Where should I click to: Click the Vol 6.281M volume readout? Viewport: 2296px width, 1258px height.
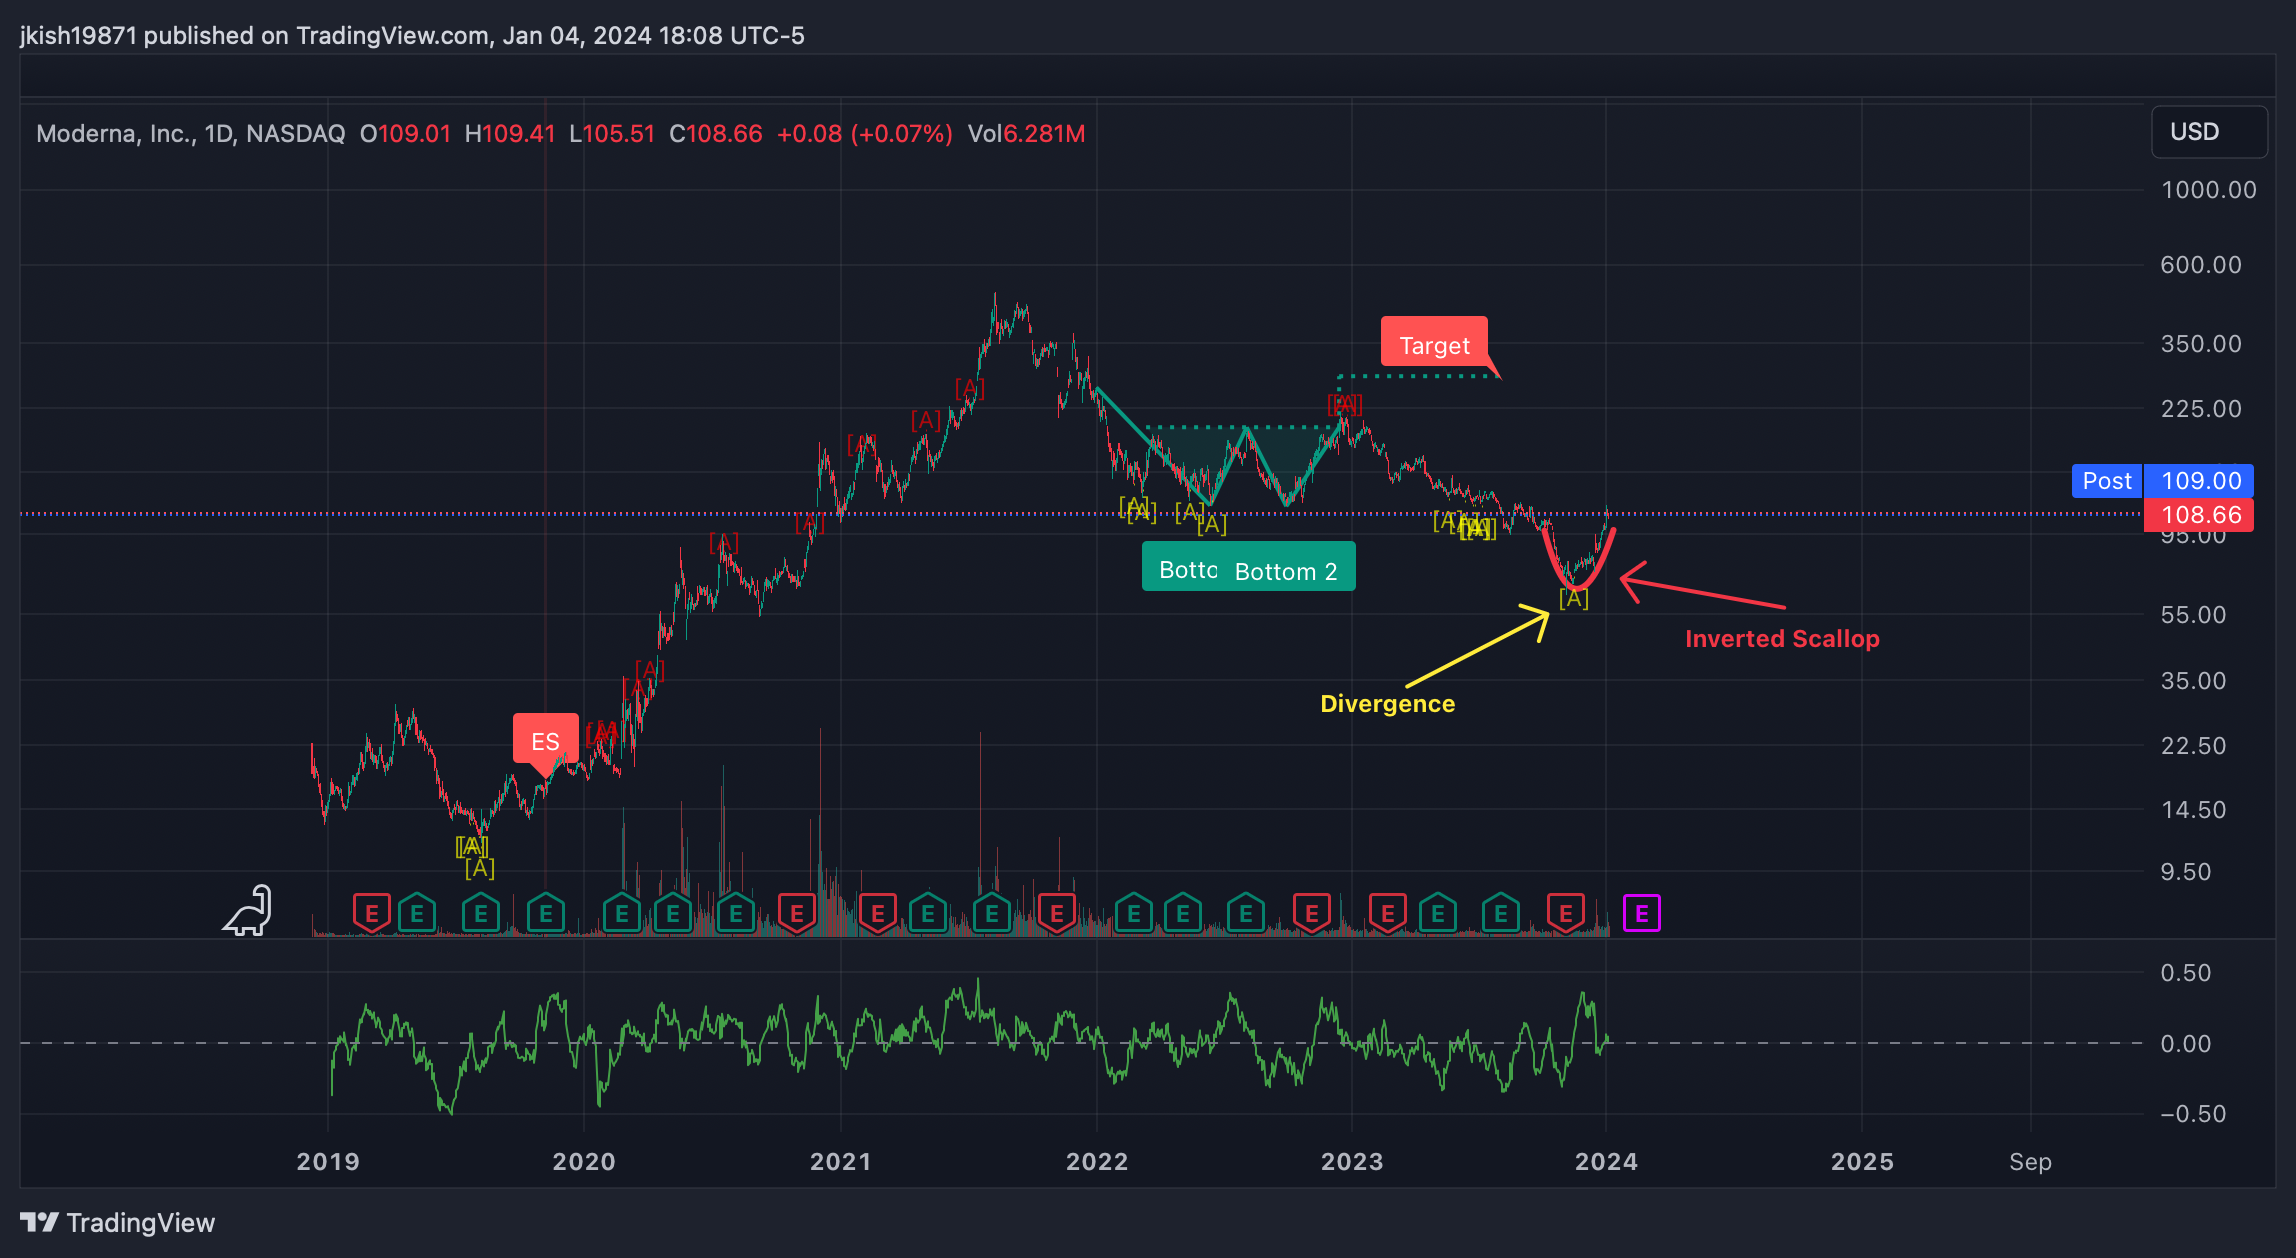(x=1026, y=134)
